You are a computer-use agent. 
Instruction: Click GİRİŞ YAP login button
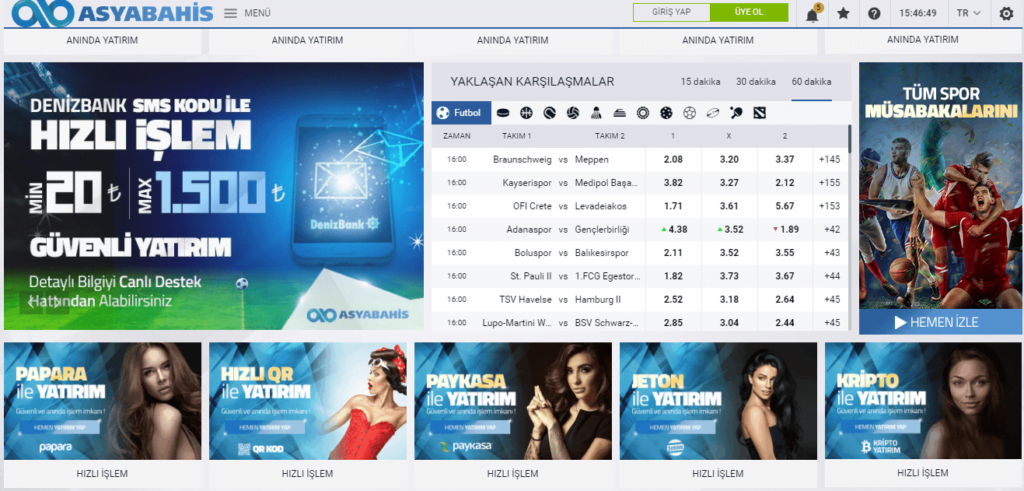[x=671, y=12]
